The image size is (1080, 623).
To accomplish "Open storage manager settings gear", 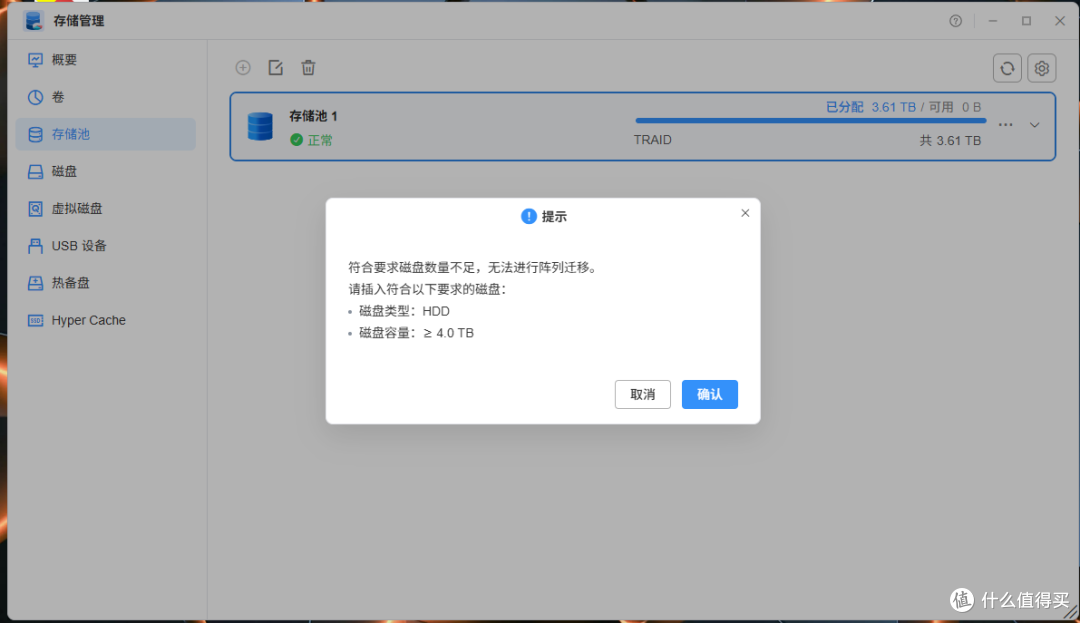I will pos(1041,68).
